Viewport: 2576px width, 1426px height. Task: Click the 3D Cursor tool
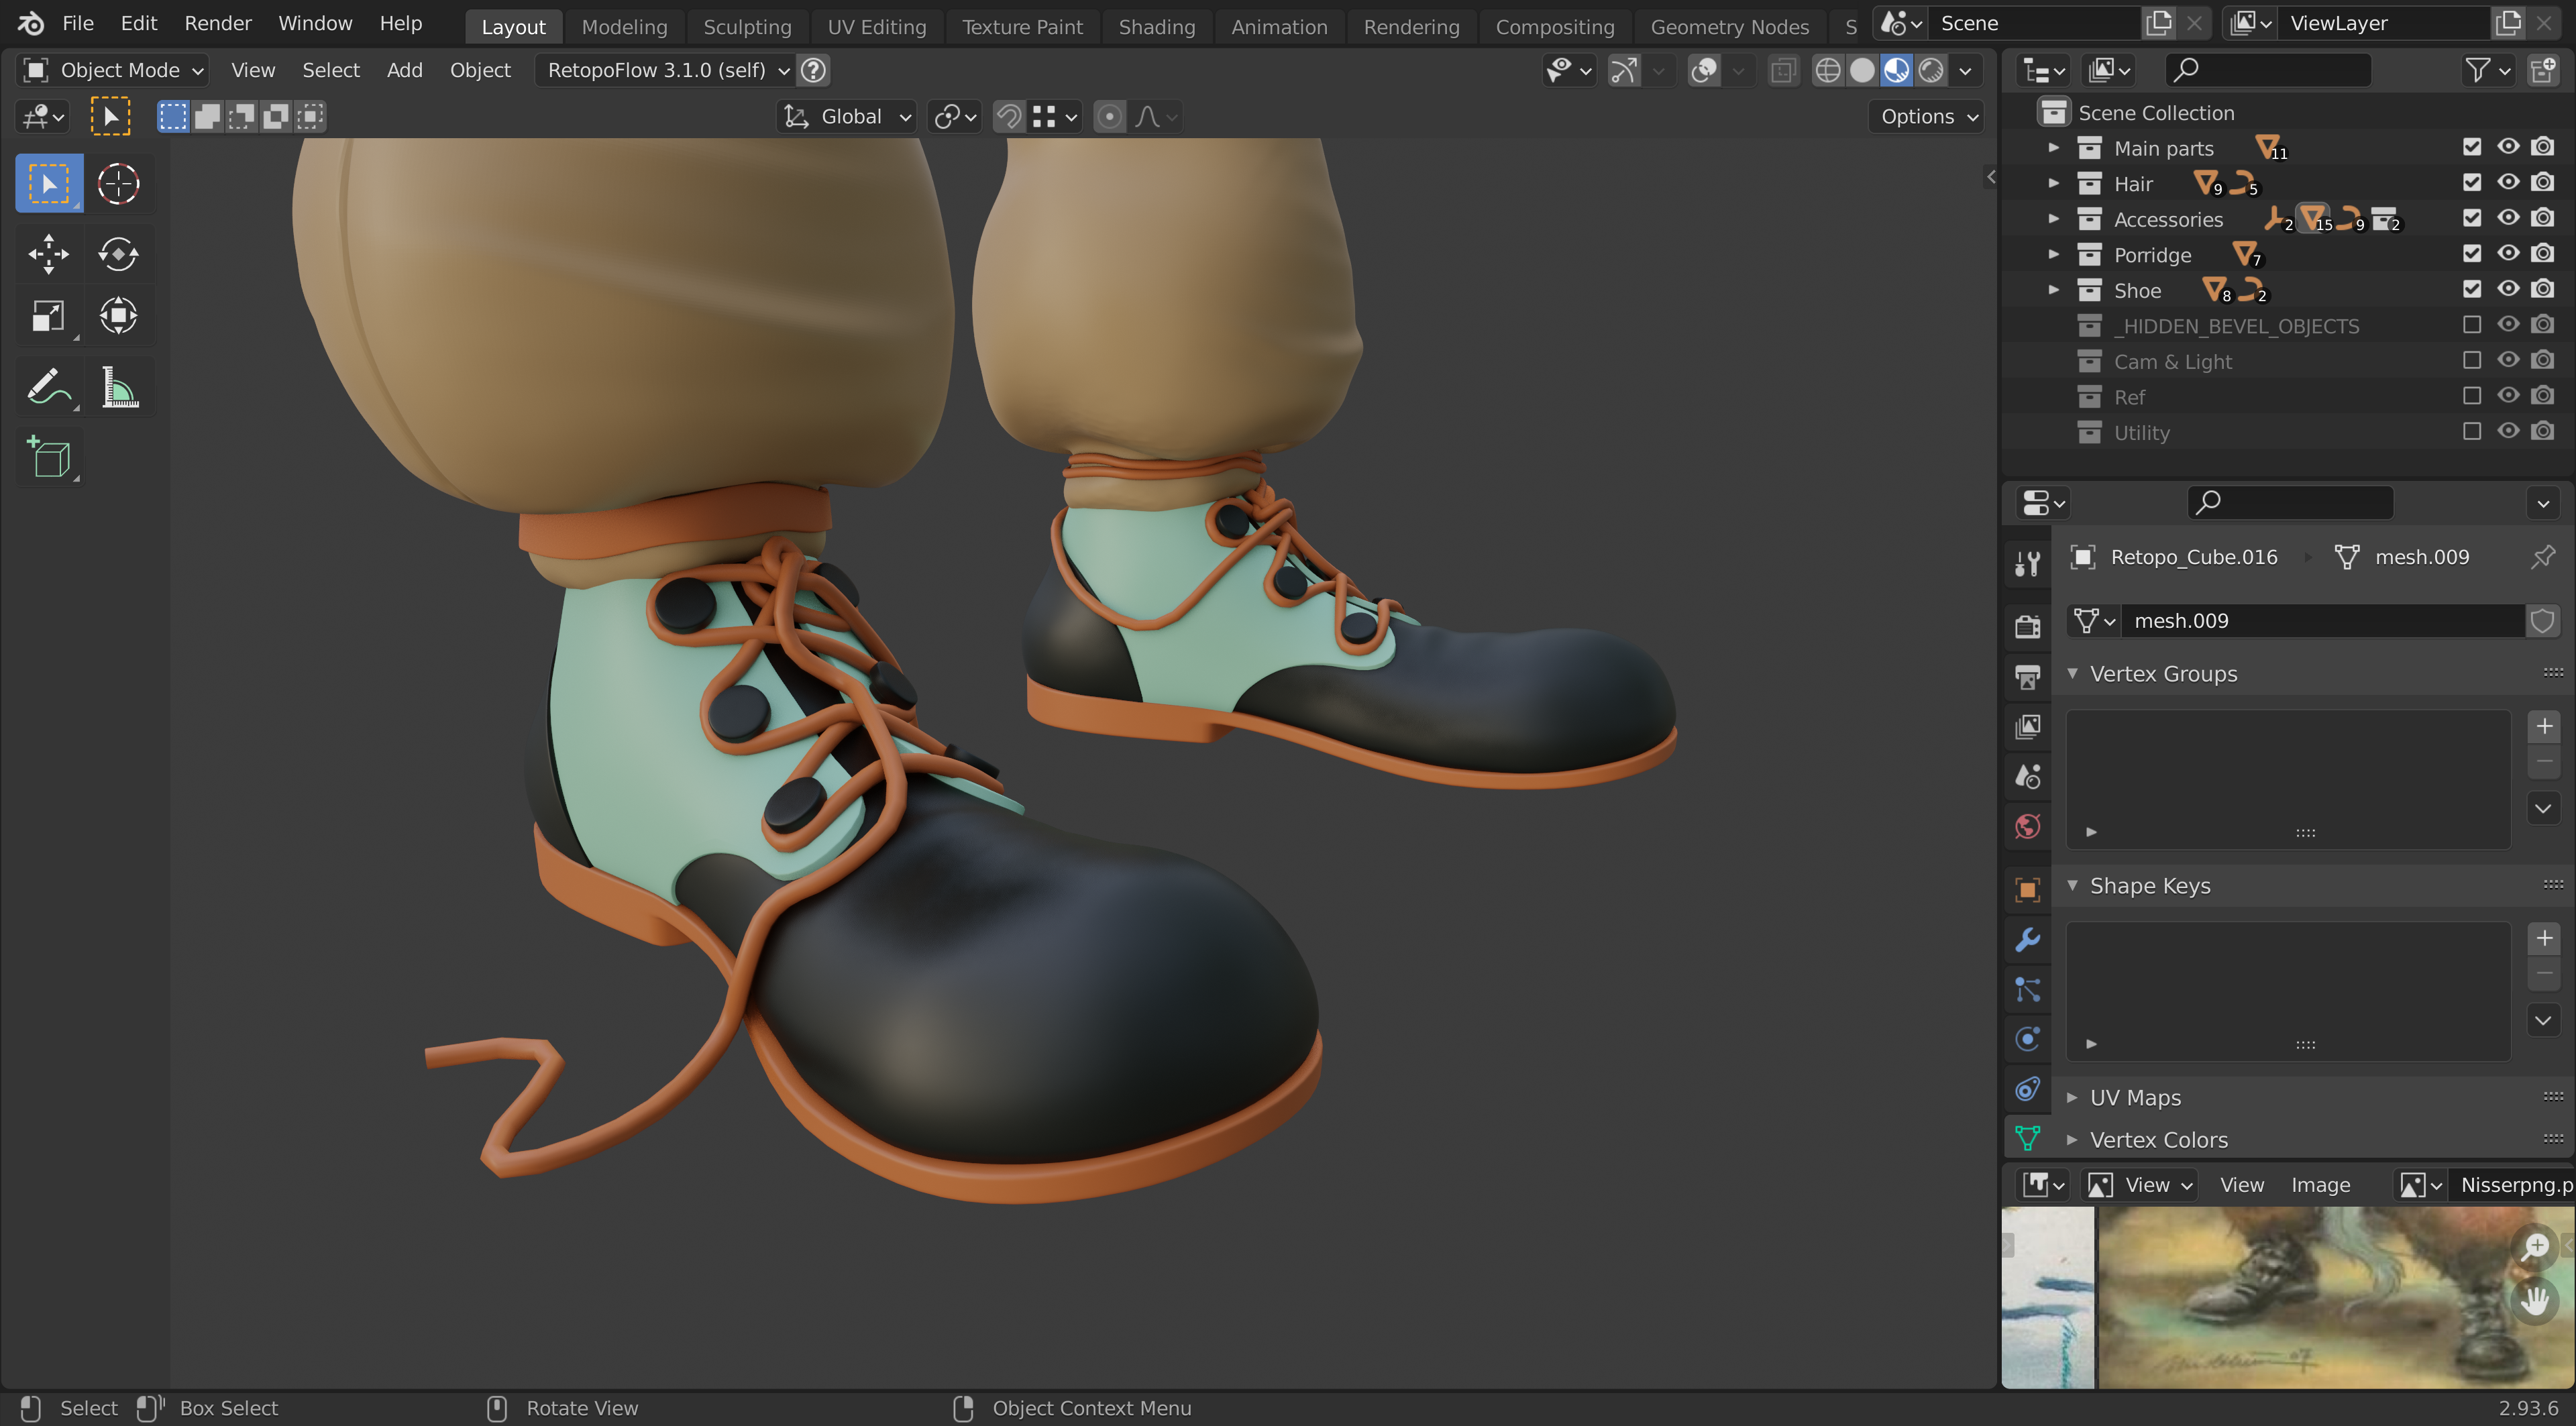pyautogui.click(x=118, y=183)
